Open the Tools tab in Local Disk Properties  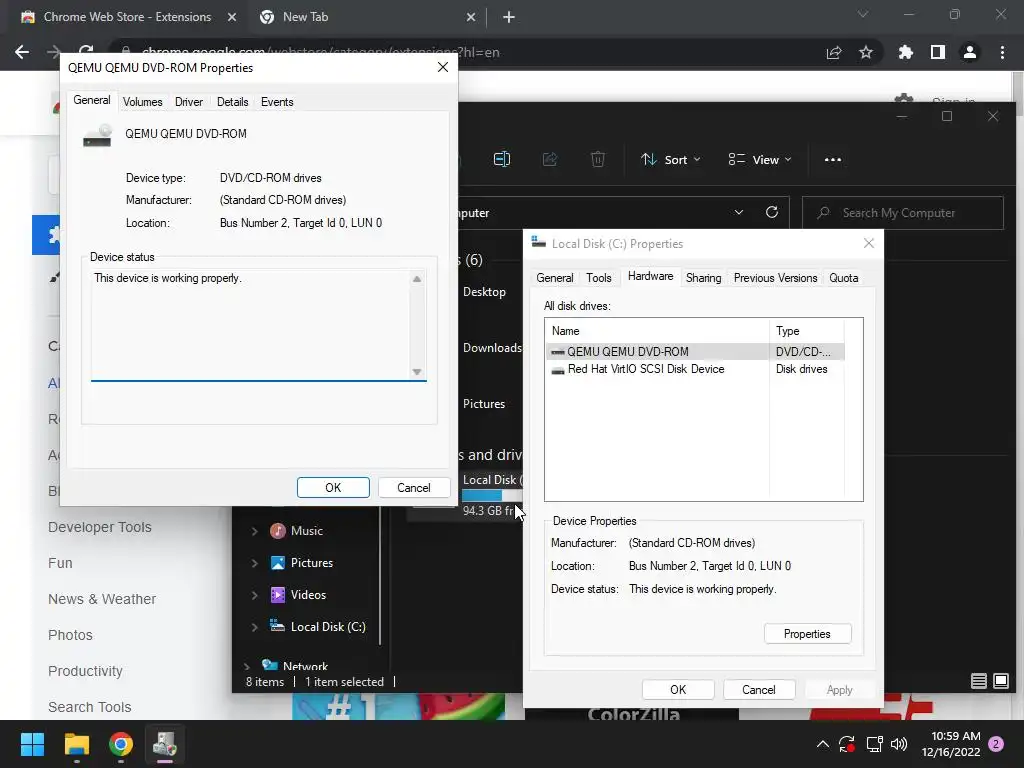(x=599, y=278)
